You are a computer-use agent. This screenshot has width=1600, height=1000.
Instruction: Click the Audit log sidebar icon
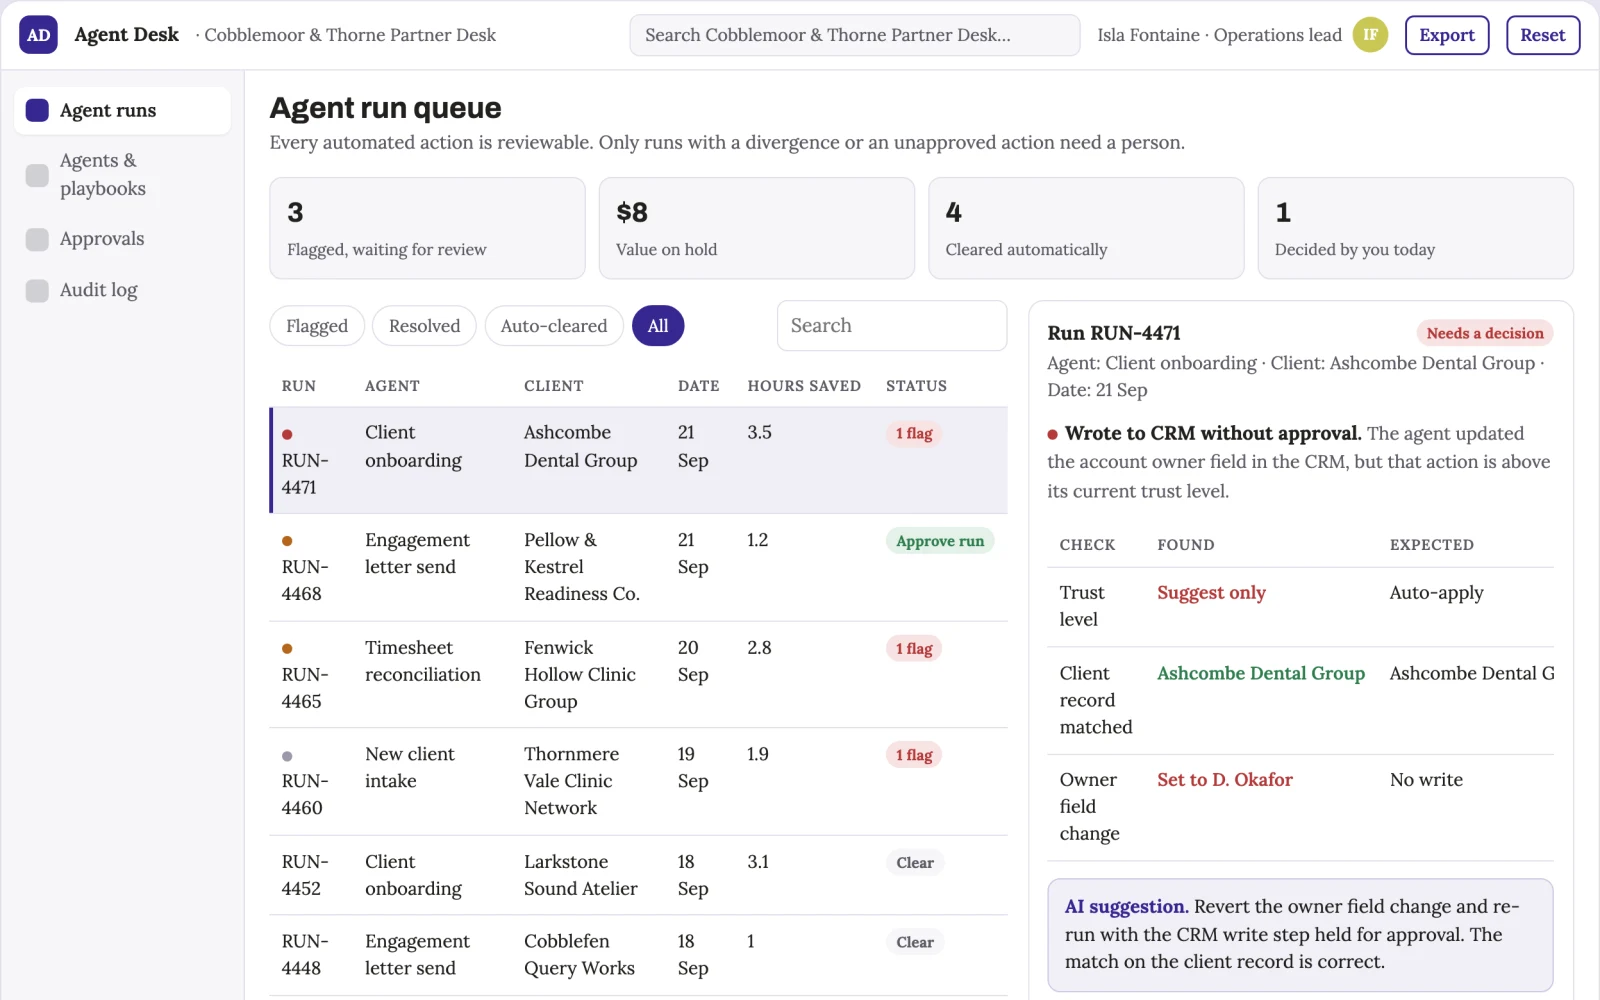click(37, 290)
